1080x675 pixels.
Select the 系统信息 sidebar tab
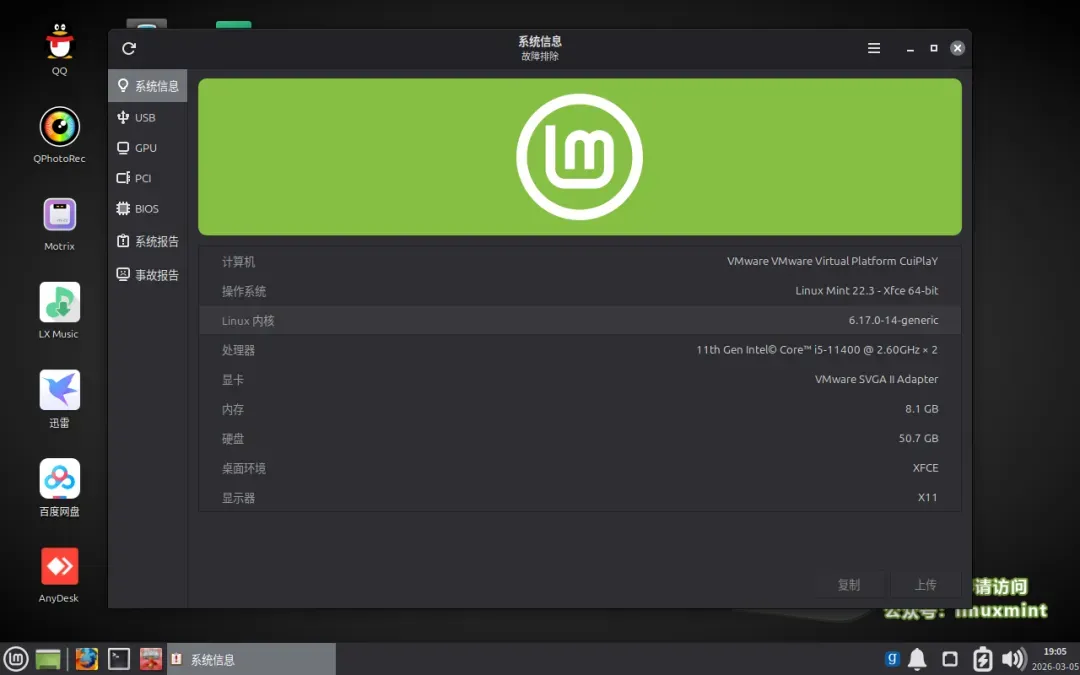tap(147, 86)
